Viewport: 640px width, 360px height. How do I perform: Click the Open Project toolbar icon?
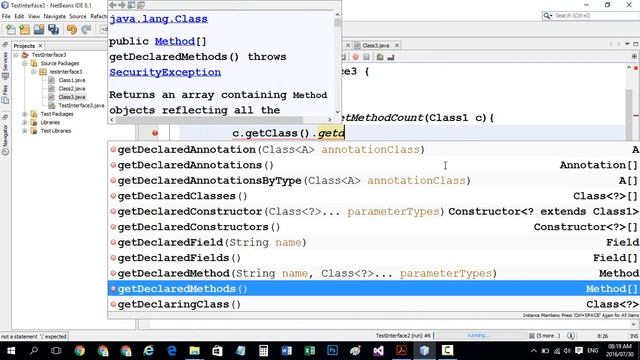coord(39,29)
